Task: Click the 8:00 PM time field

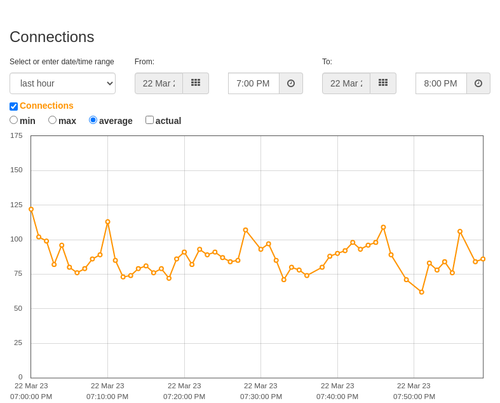Action: [x=441, y=83]
